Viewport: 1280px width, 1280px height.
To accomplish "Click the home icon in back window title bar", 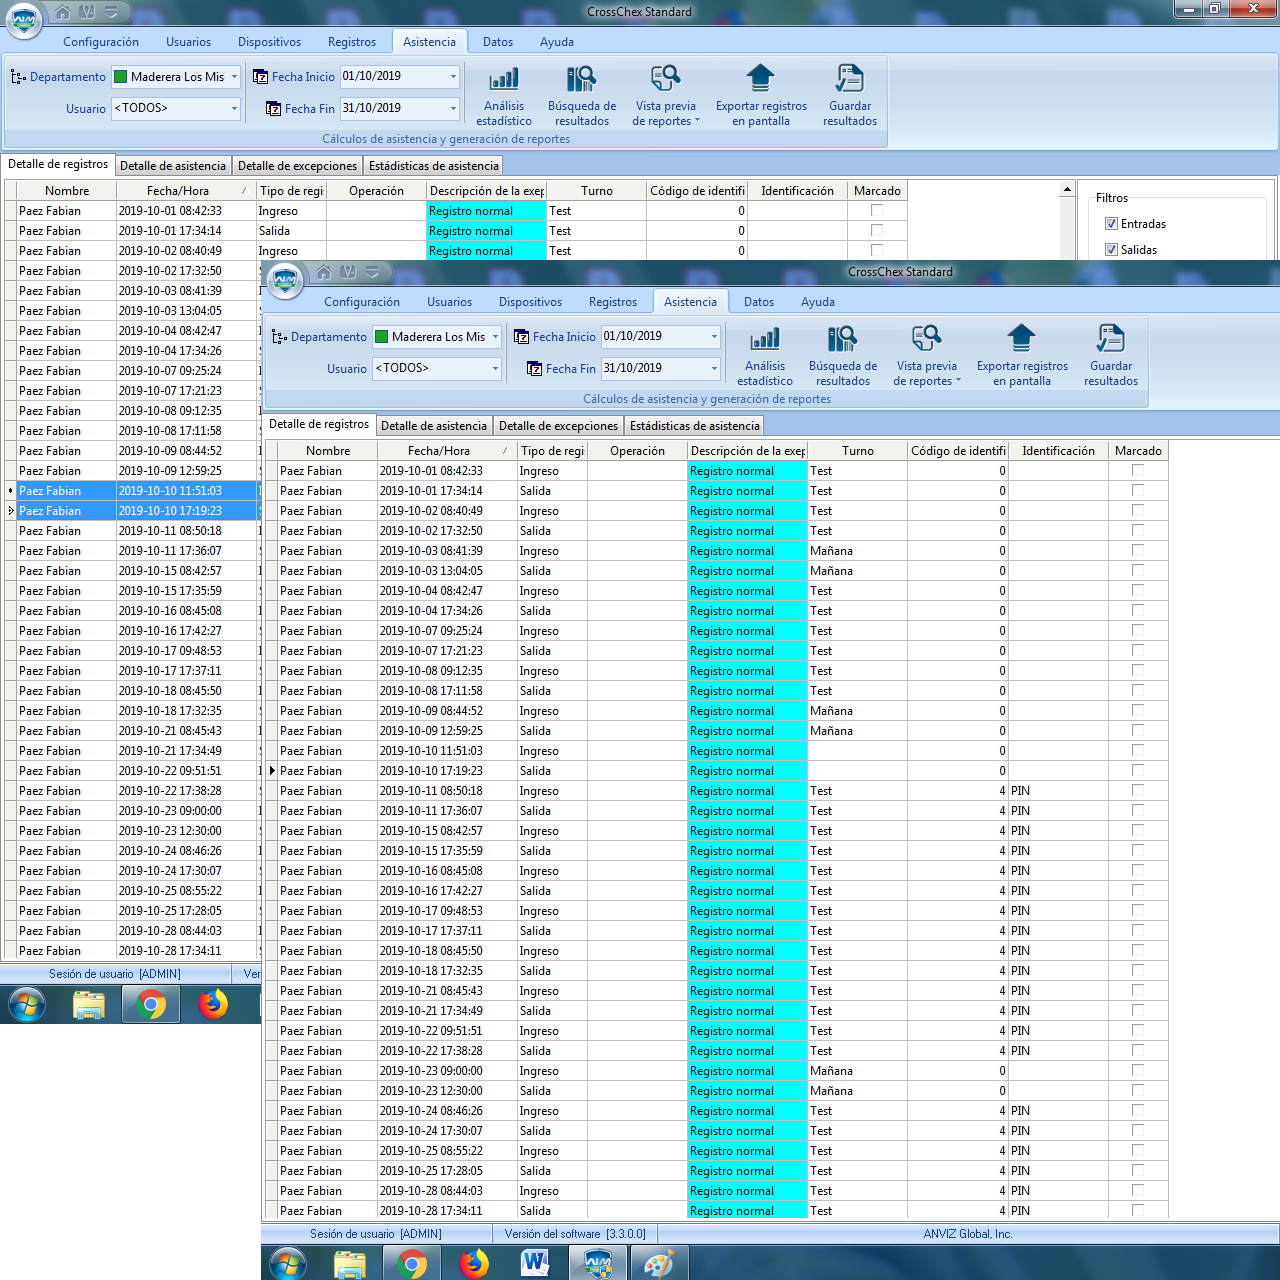I will click(x=62, y=12).
